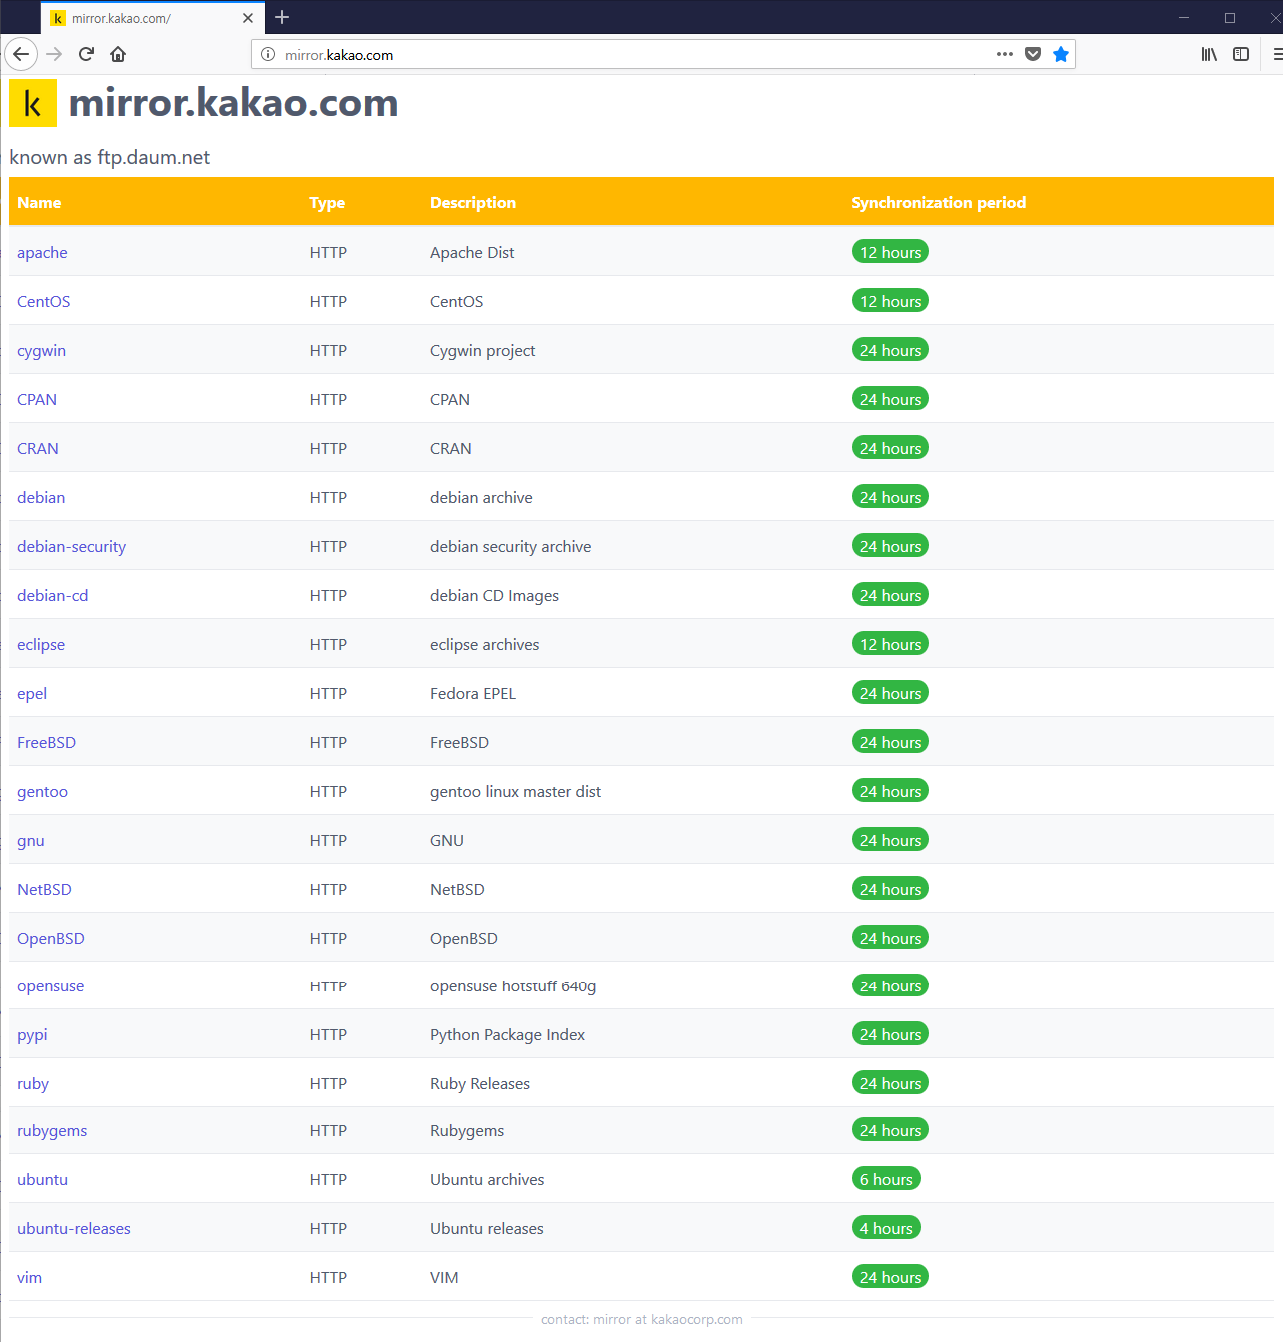Open the CentOS mirror link
Image resolution: width=1283 pixels, height=1342 pixels.
click(x=43, y=301)
